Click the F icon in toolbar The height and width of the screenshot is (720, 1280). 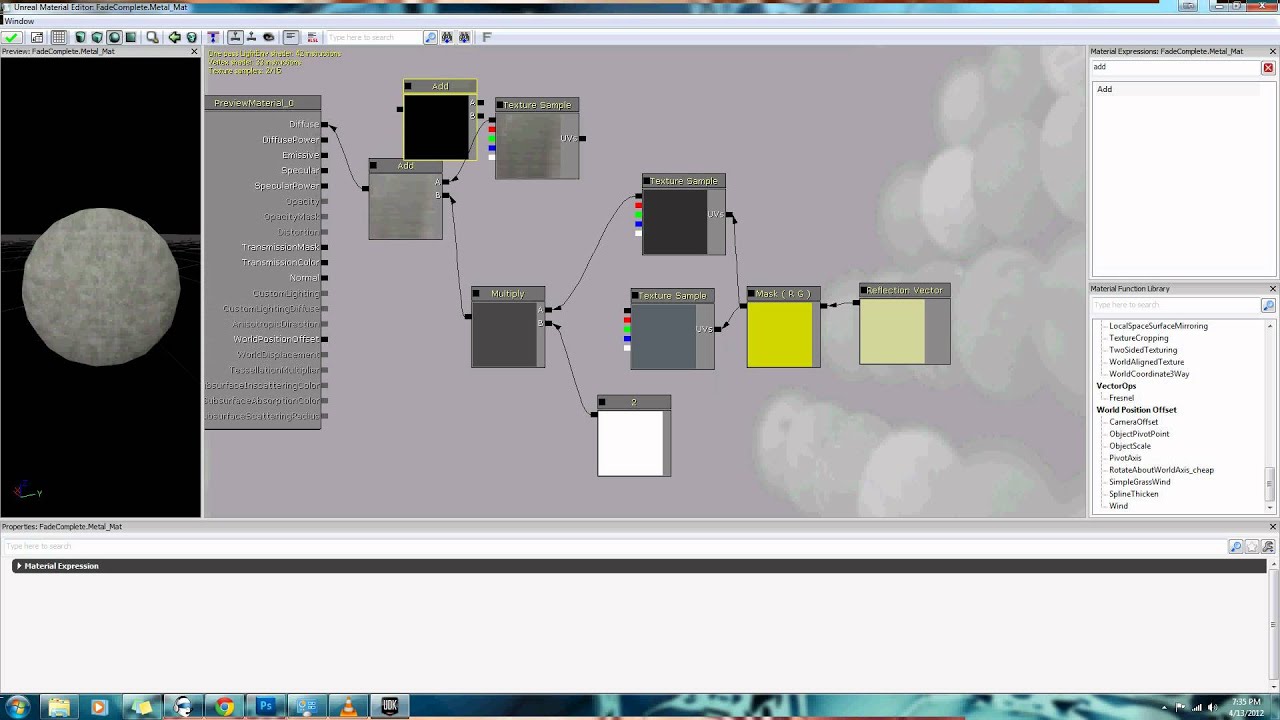(487, 37)
